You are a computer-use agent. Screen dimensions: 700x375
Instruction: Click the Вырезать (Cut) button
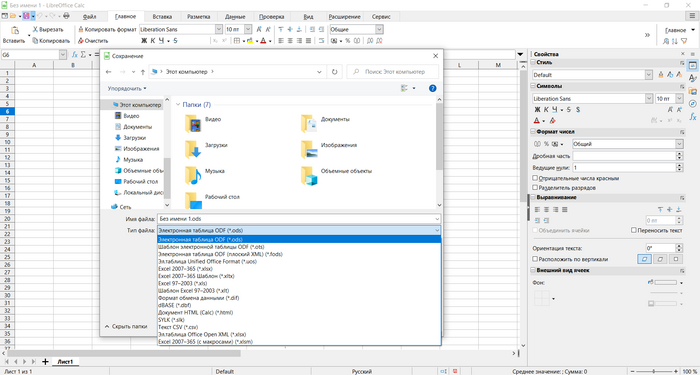(x=48, y=29)
